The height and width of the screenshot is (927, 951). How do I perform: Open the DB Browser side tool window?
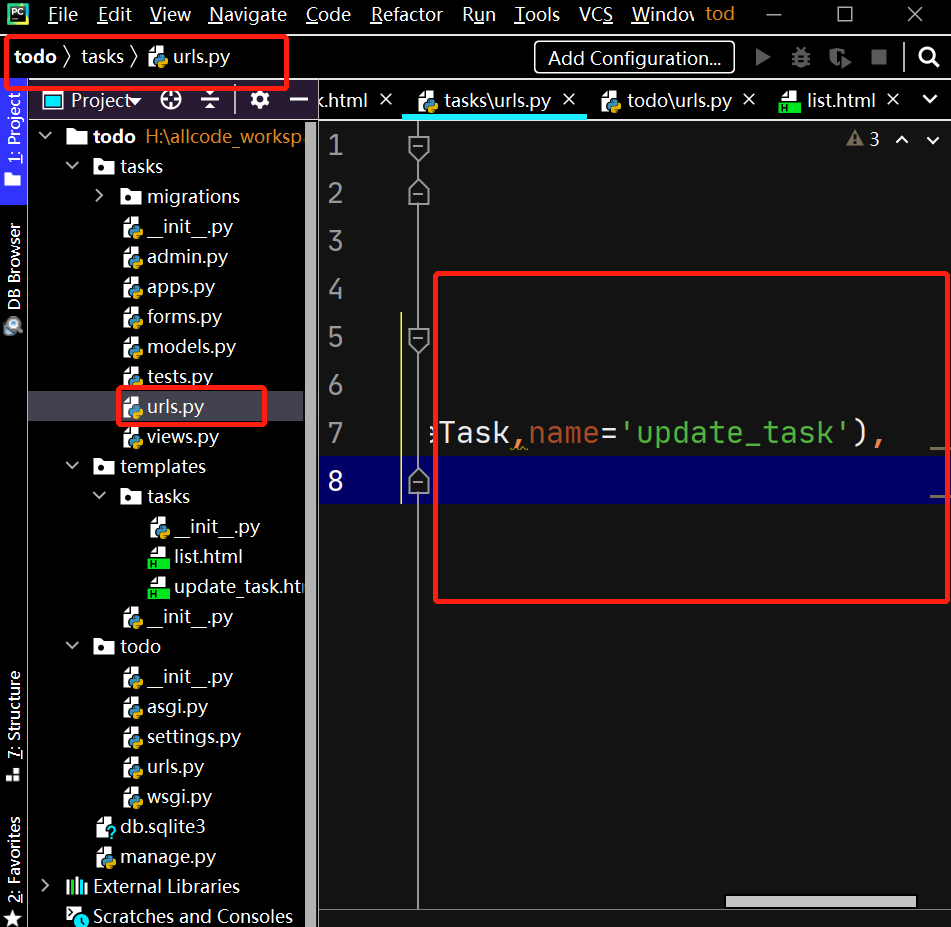tap(13, 278)
